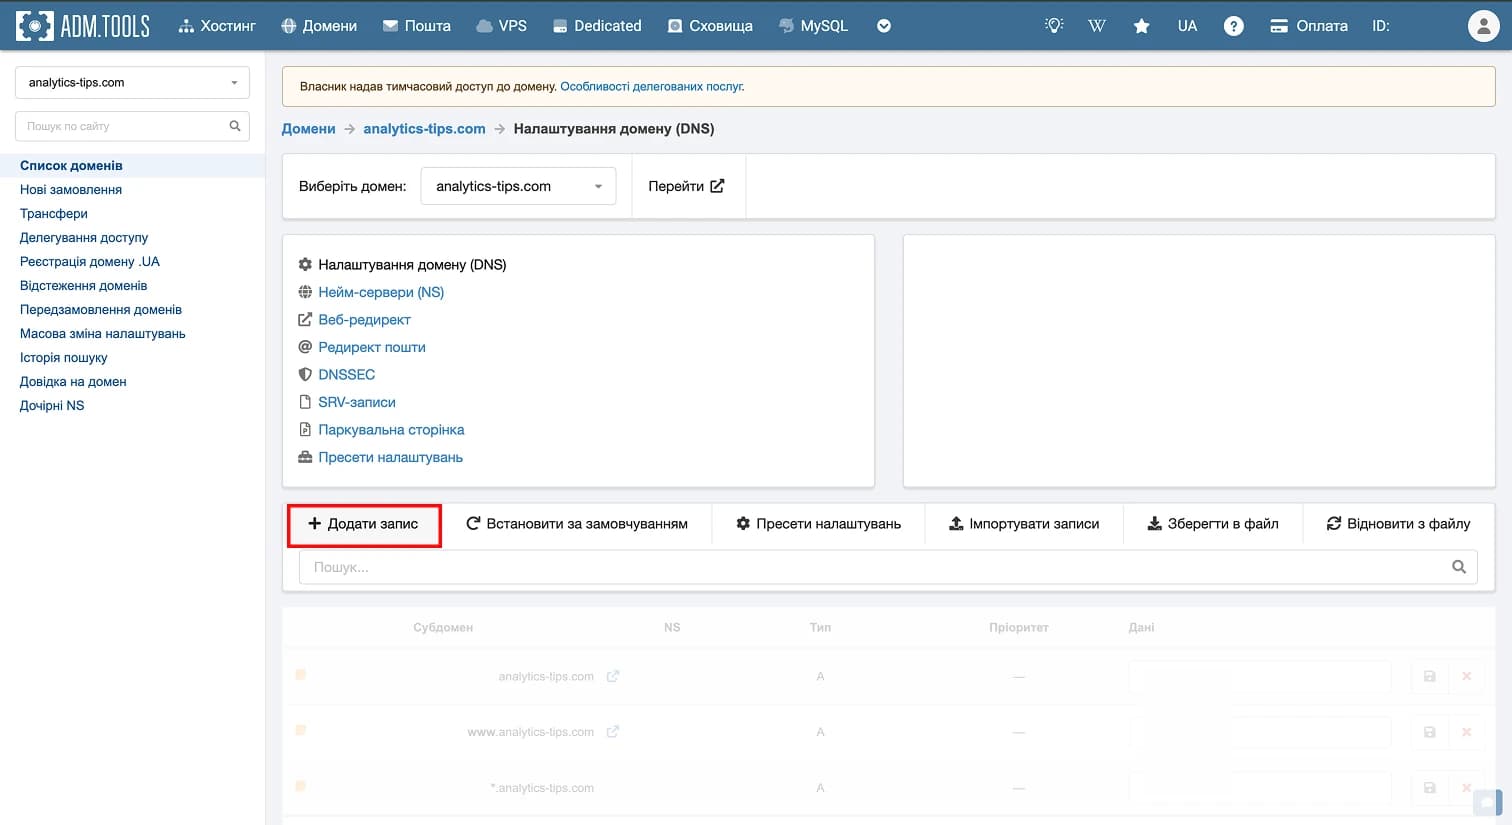Screen dimensions: 1512x825
Task: Open the VPS section
Action: click(486, 26)
